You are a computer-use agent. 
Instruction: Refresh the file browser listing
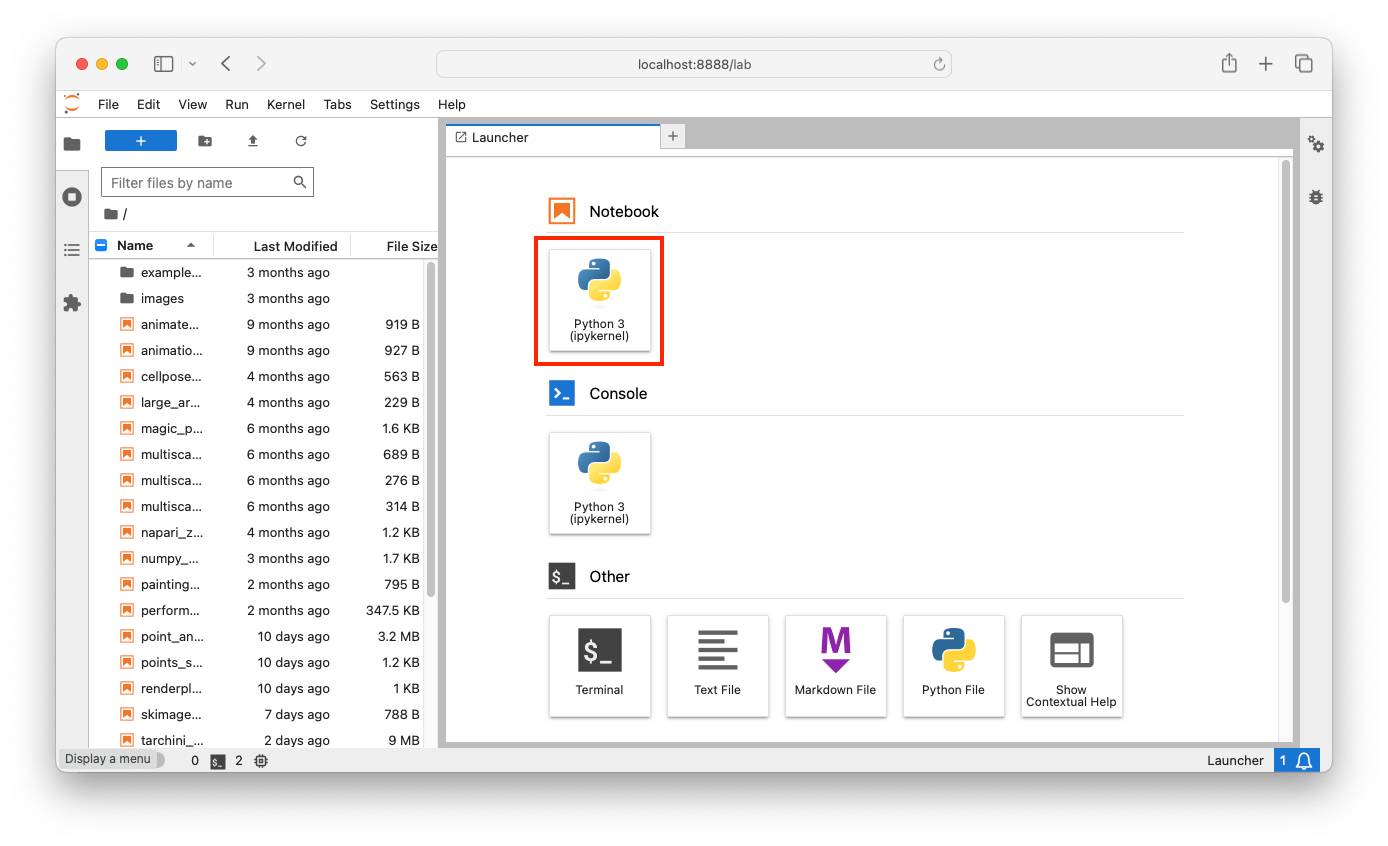[x=301, y=141]
